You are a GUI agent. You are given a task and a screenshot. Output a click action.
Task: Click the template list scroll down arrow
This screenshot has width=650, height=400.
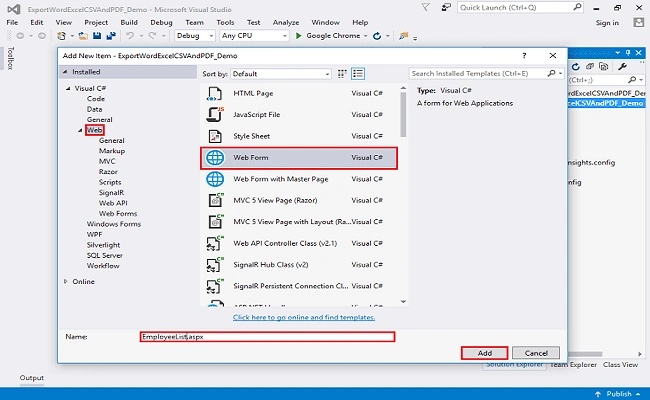(403, 302)
